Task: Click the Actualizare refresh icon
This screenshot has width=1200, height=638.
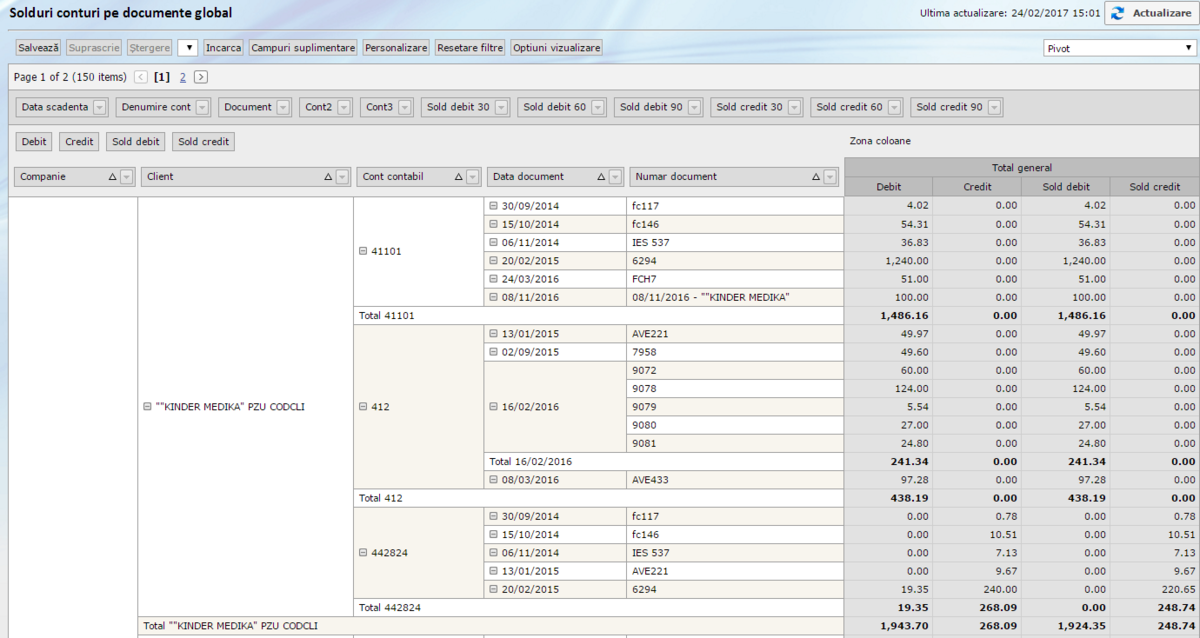Action: pyautogui.click(x=1116, y=13)
